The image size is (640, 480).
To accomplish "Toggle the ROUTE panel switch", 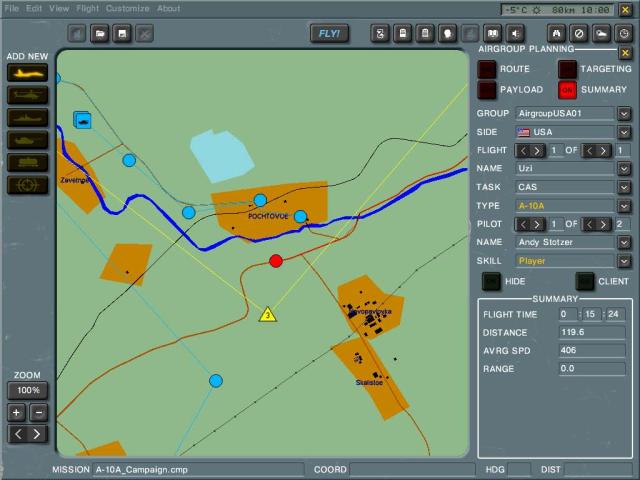I will [486, 69].
